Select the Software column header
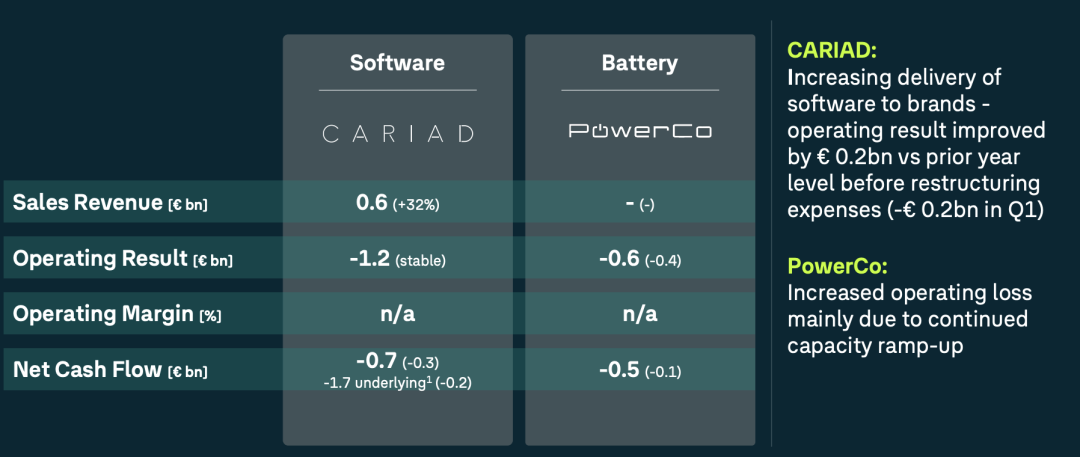The width and height of the screenshot is (1080, 457). pos(397,64)
